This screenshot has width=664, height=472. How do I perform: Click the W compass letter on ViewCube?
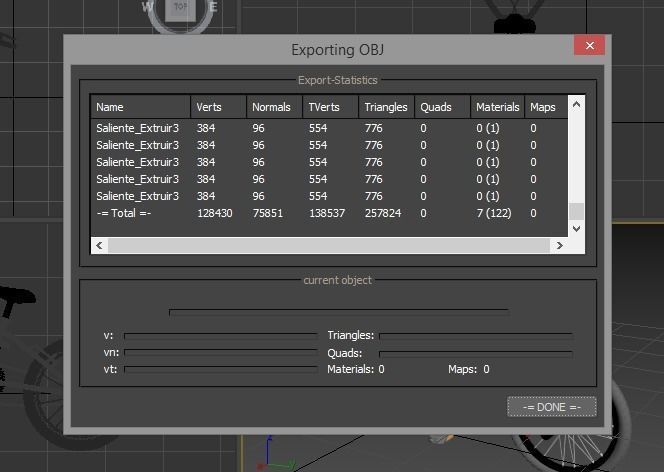147,7
